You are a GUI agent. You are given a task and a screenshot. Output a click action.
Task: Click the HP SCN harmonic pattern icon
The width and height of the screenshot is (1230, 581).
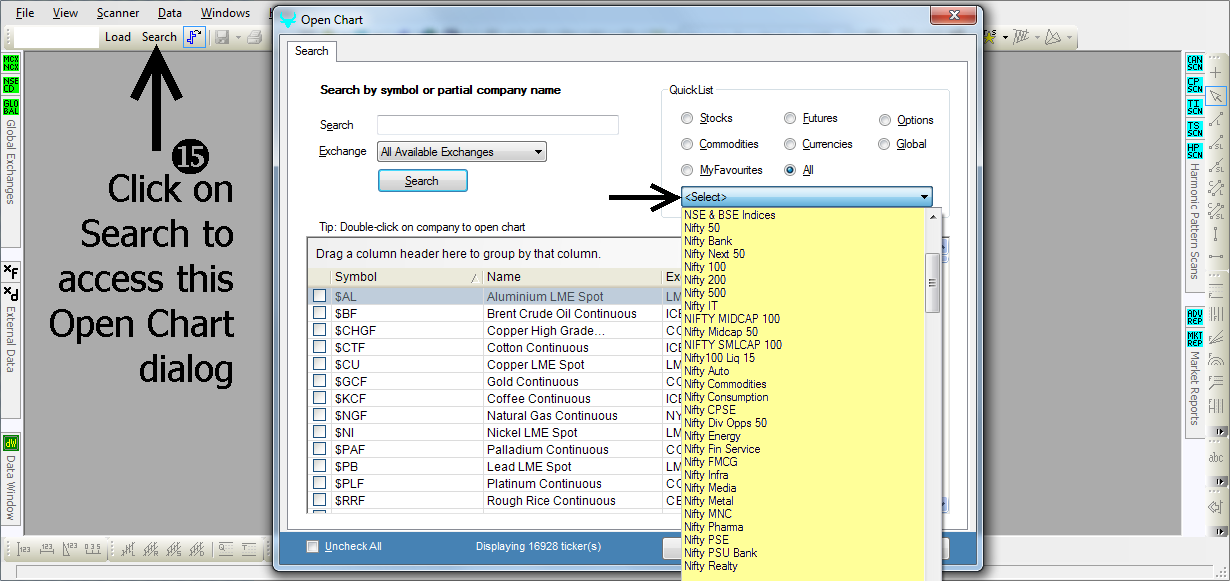1195,151
